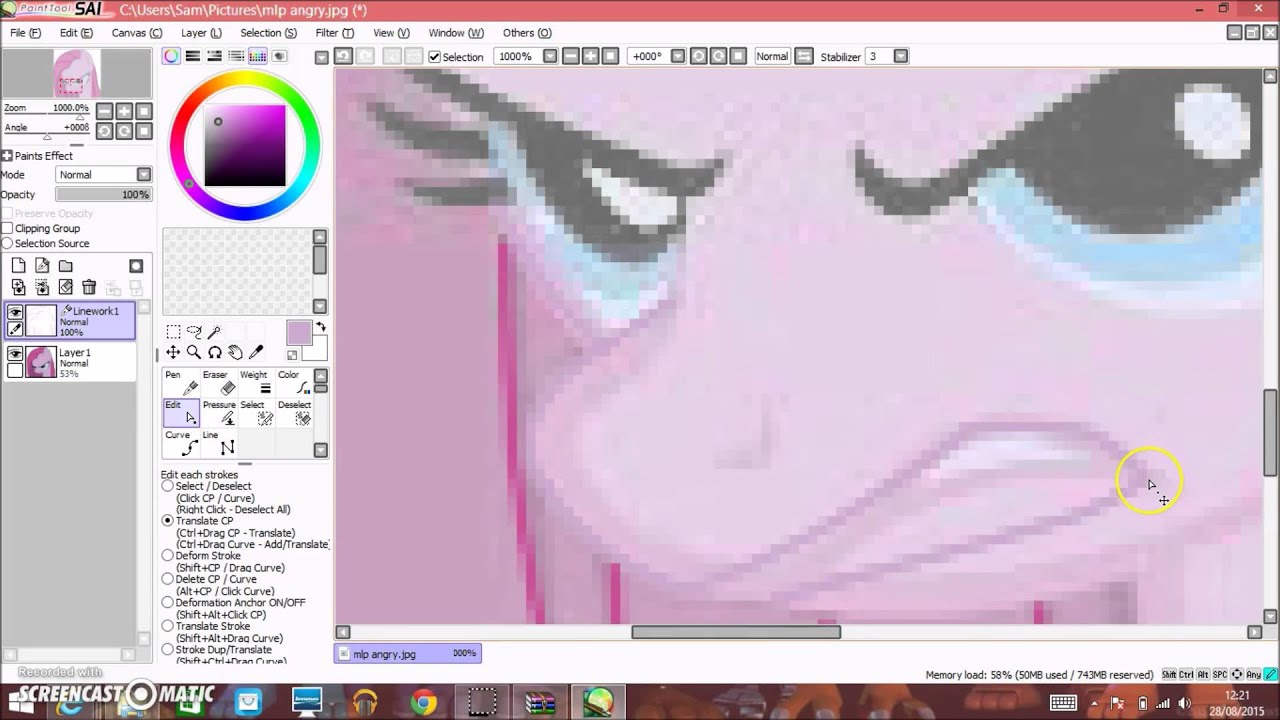This screenshot has width=1280, height=720.
Task: Toggle the Selection checkbox in toolbar
Action: [435, 57]
